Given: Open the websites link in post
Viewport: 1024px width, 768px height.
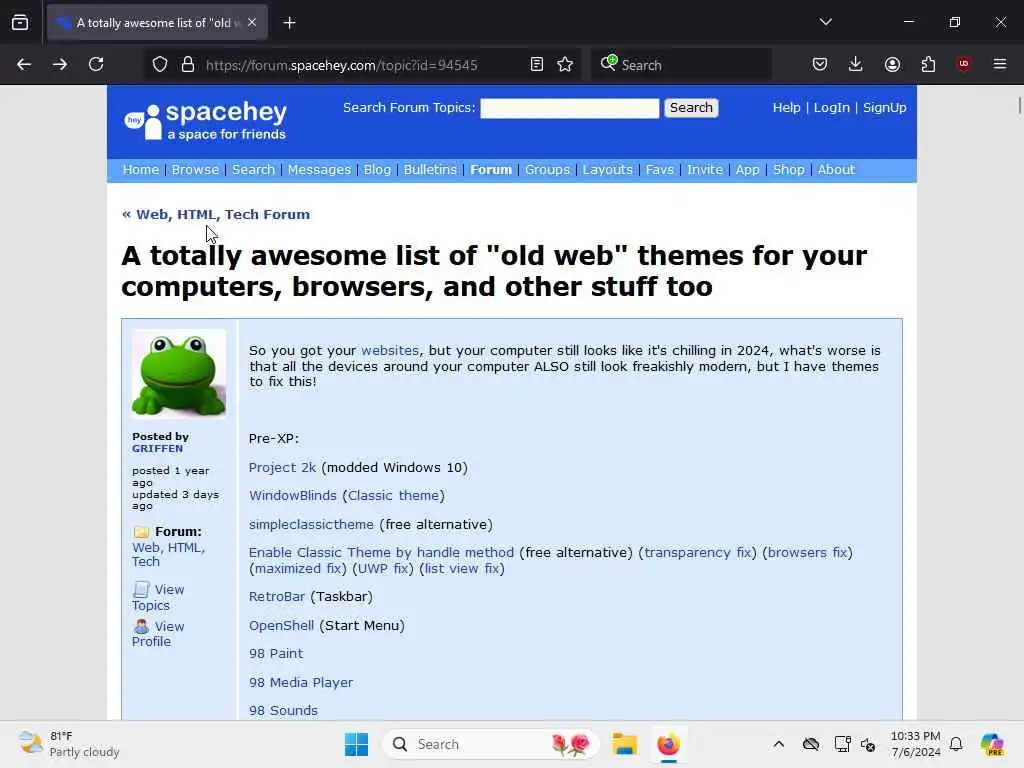Looking at the screenshot, I should pos(390,351).
